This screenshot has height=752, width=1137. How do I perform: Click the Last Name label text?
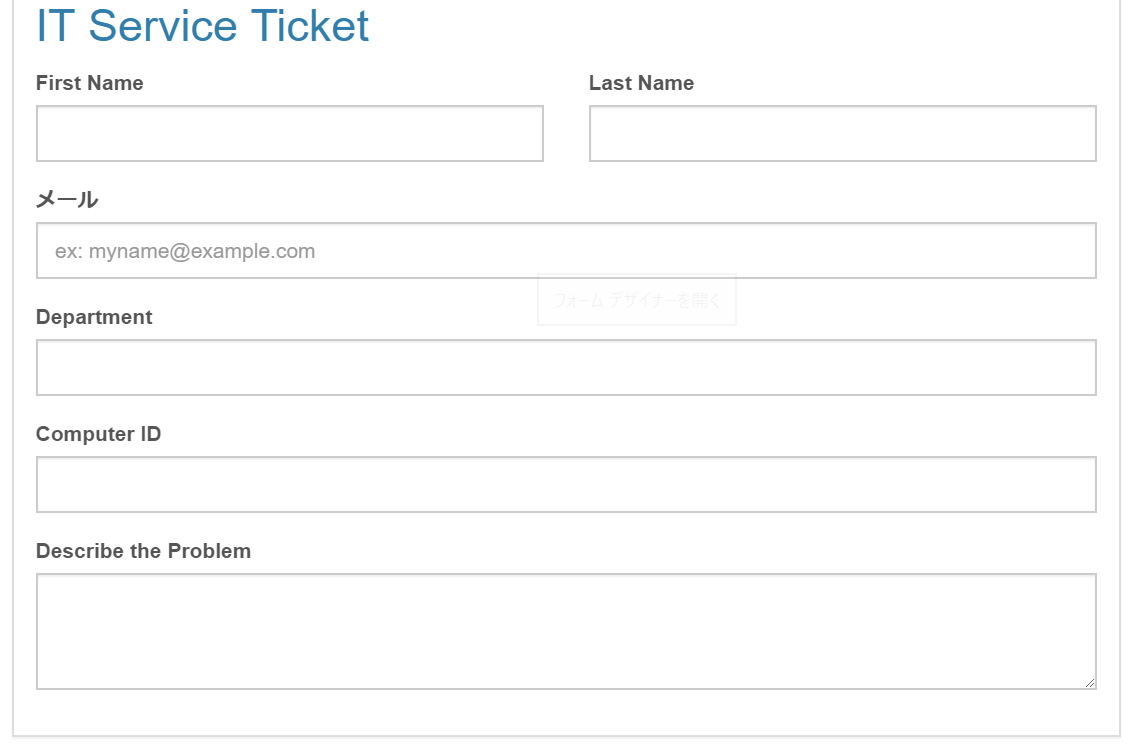click(641, 83)
